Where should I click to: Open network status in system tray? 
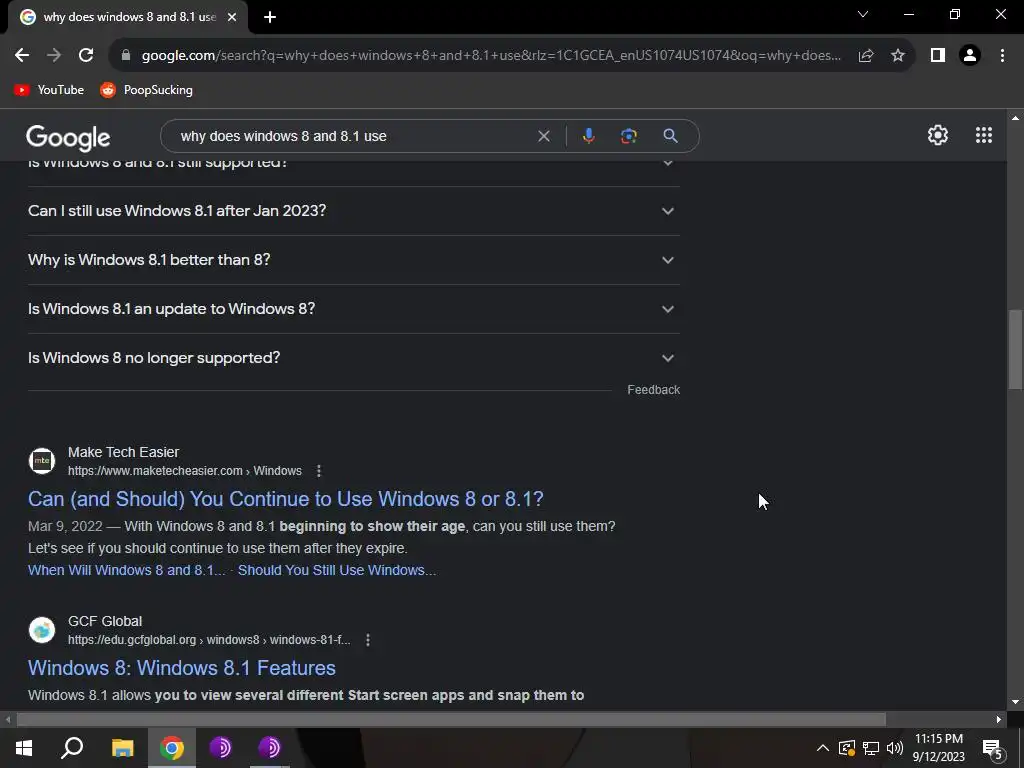[871, 748]
